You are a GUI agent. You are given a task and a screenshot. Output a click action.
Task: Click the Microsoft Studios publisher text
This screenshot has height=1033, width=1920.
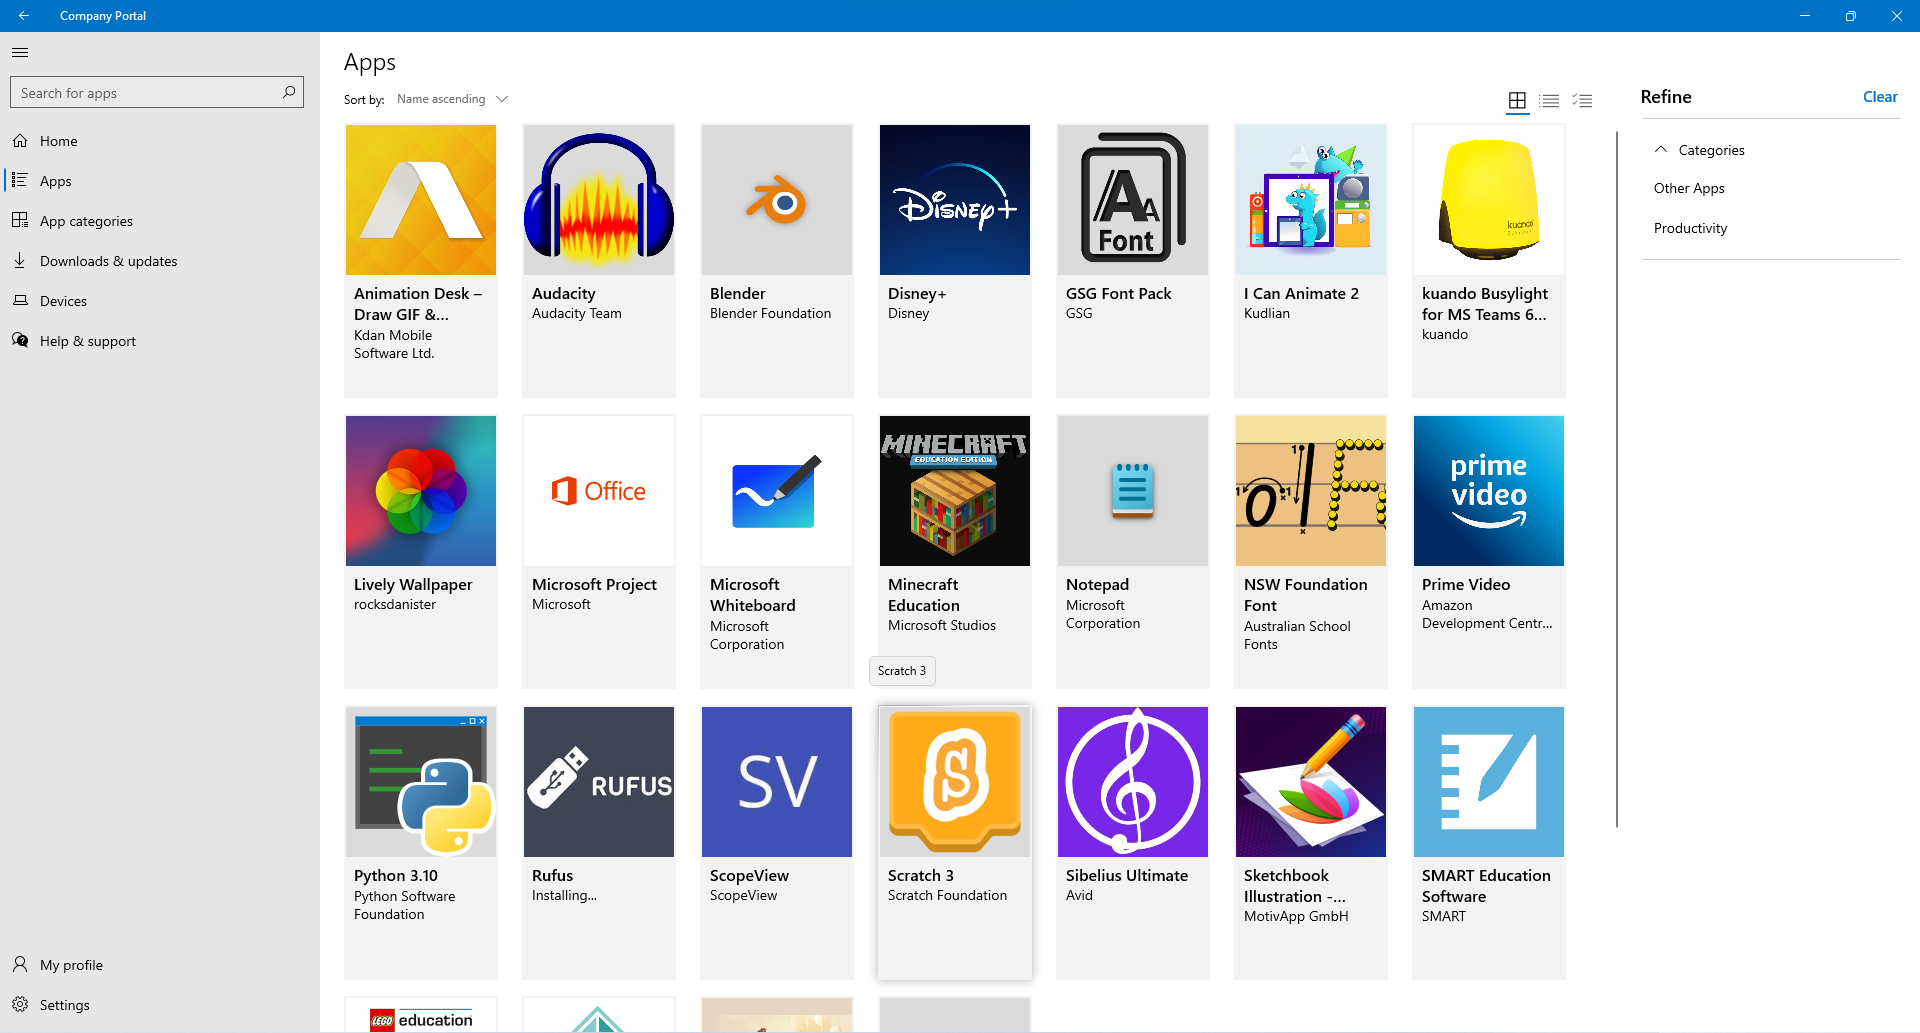[x=942, y=625]
